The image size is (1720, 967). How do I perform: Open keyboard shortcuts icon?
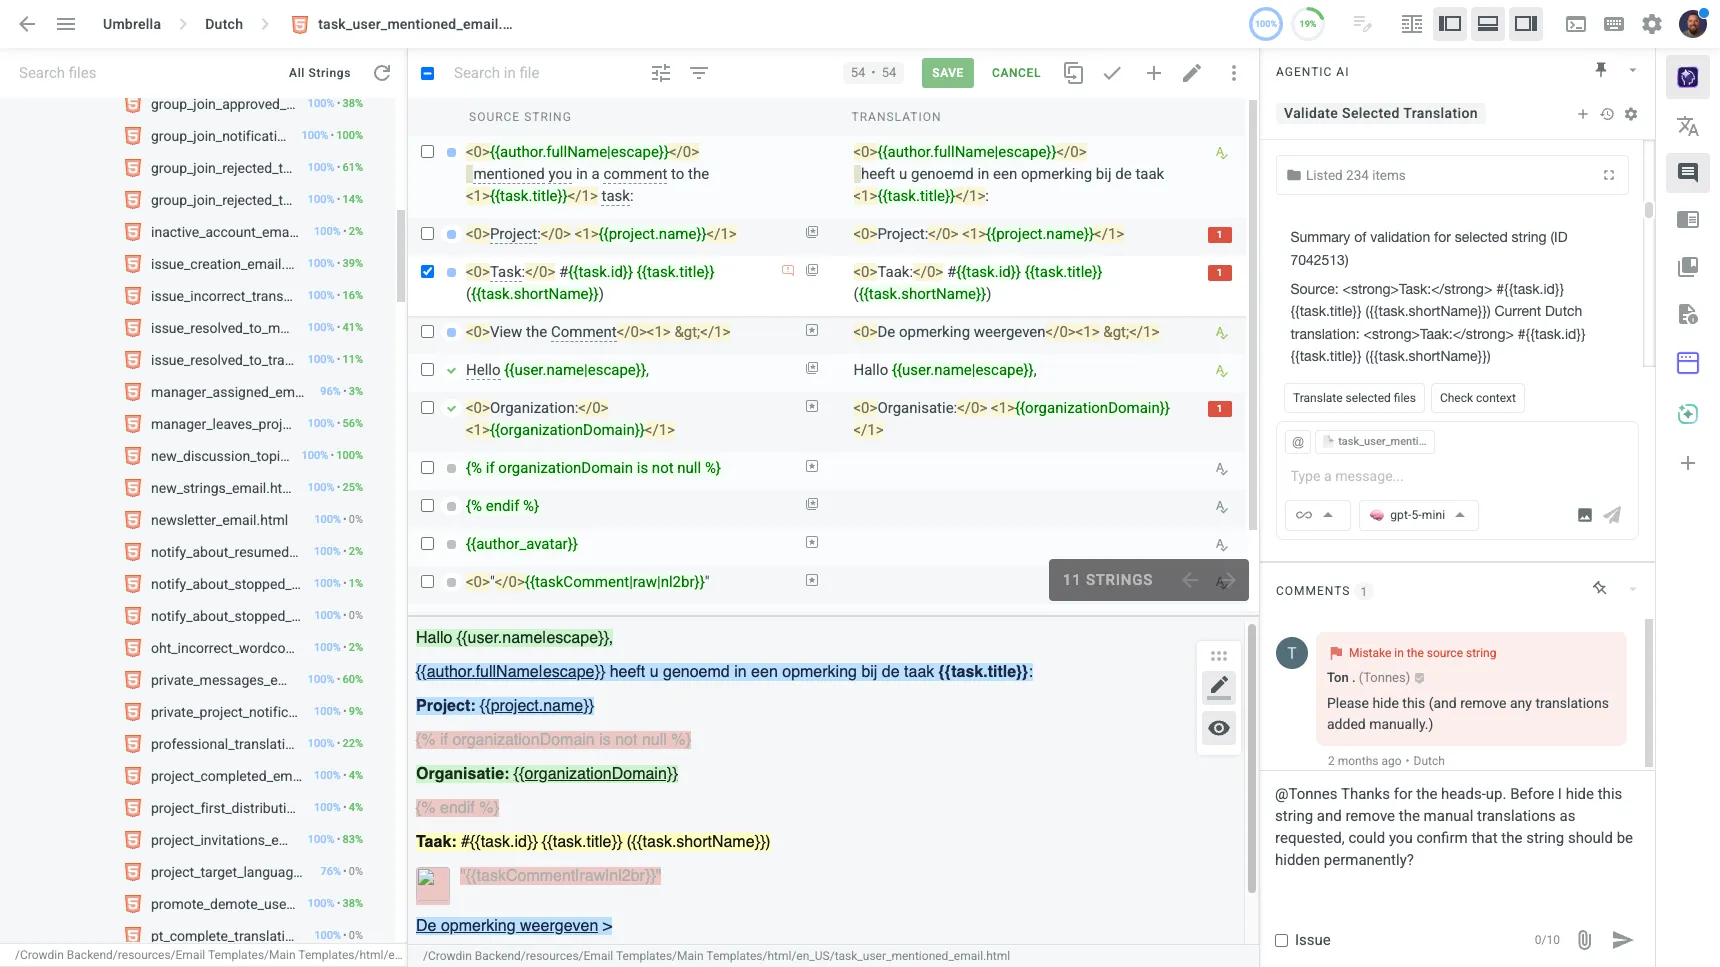[1614, 24]
